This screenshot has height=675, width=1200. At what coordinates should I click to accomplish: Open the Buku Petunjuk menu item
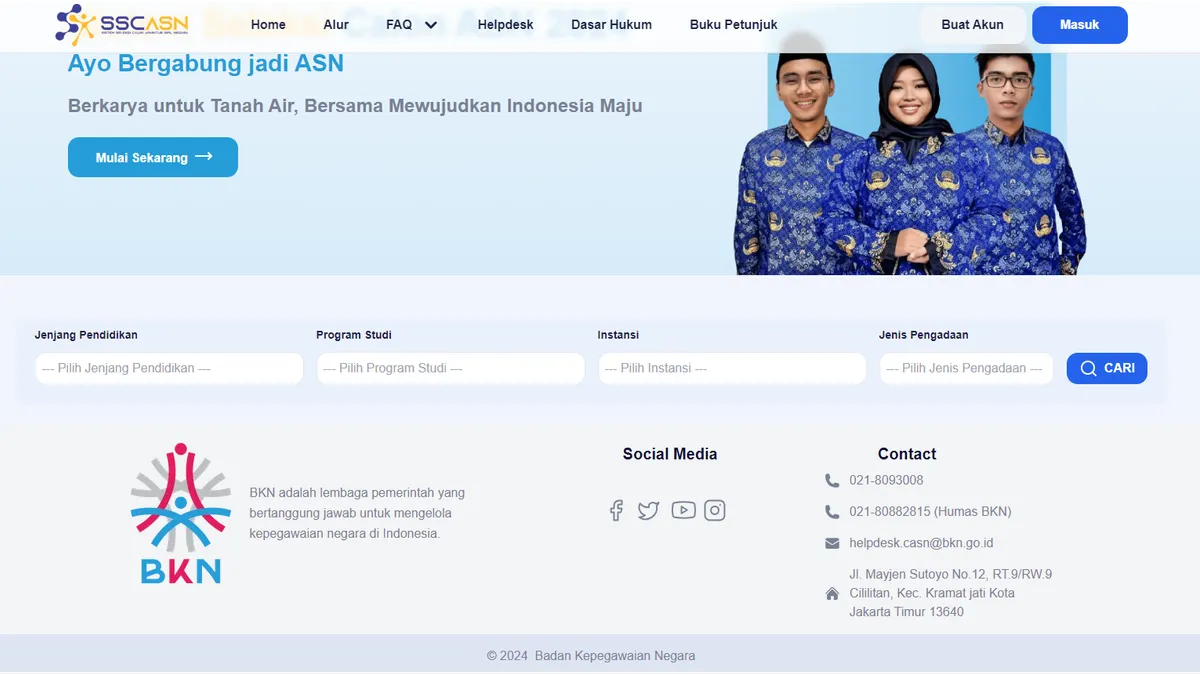coord(733,25)
